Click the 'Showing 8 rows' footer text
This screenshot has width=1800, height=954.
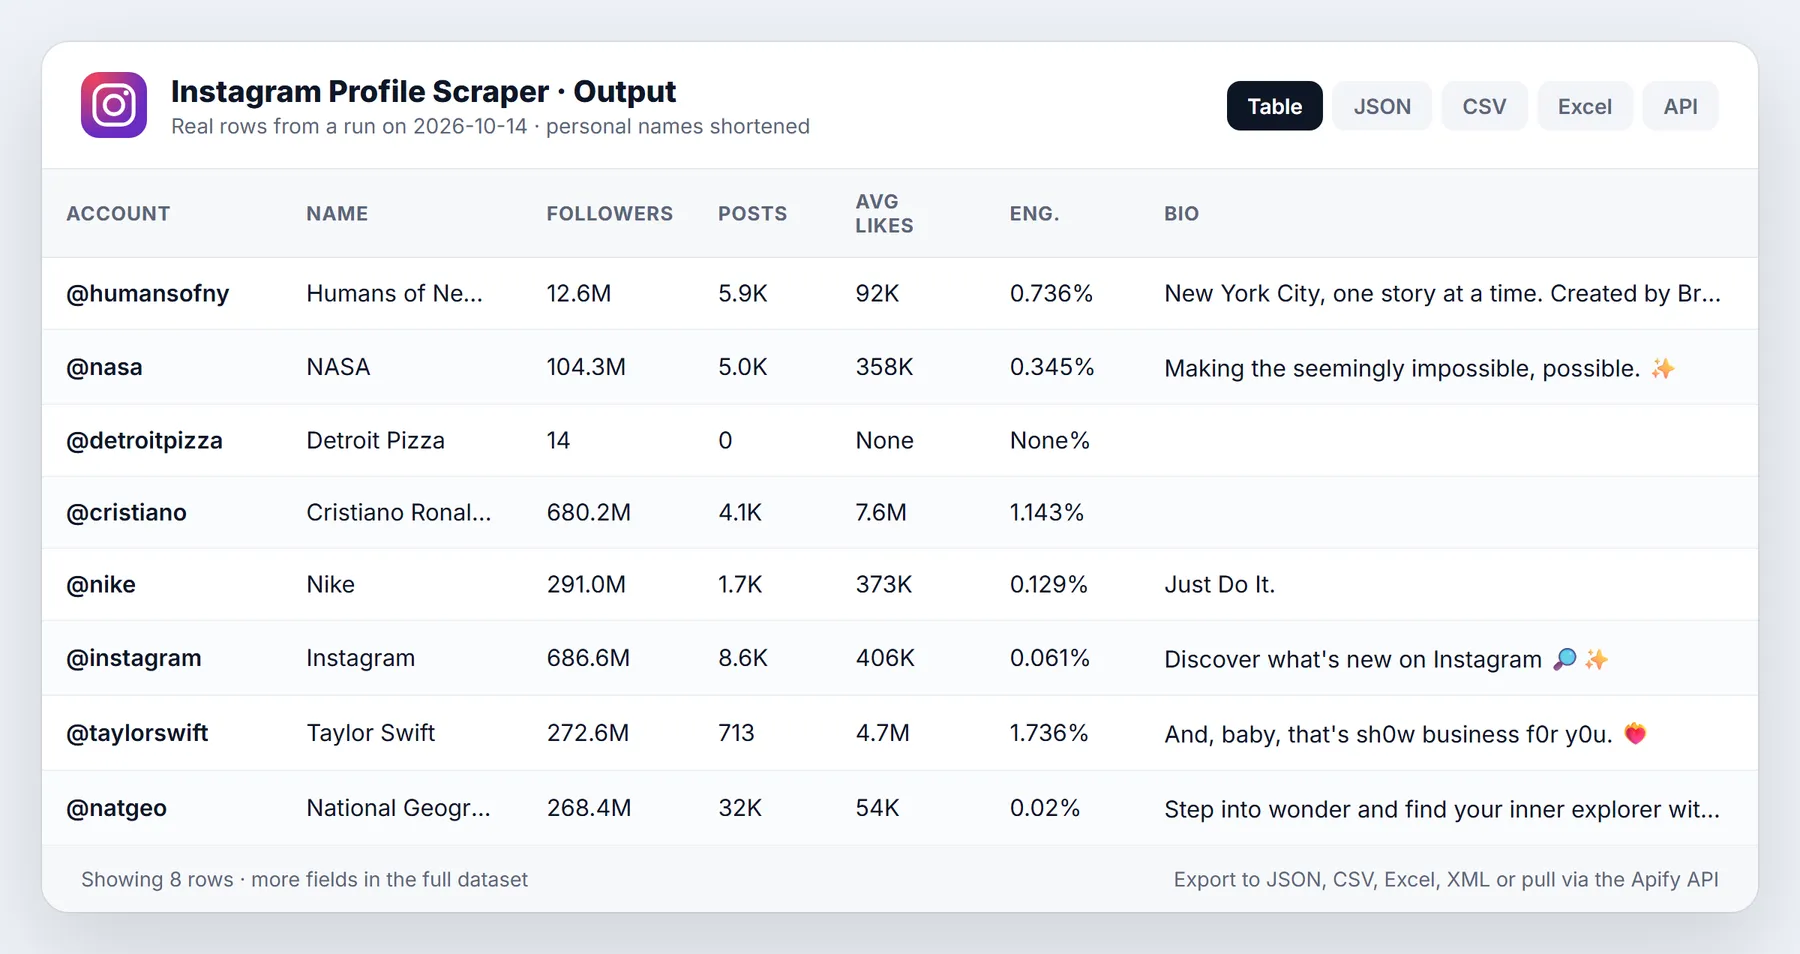click(x=304, y=880)
